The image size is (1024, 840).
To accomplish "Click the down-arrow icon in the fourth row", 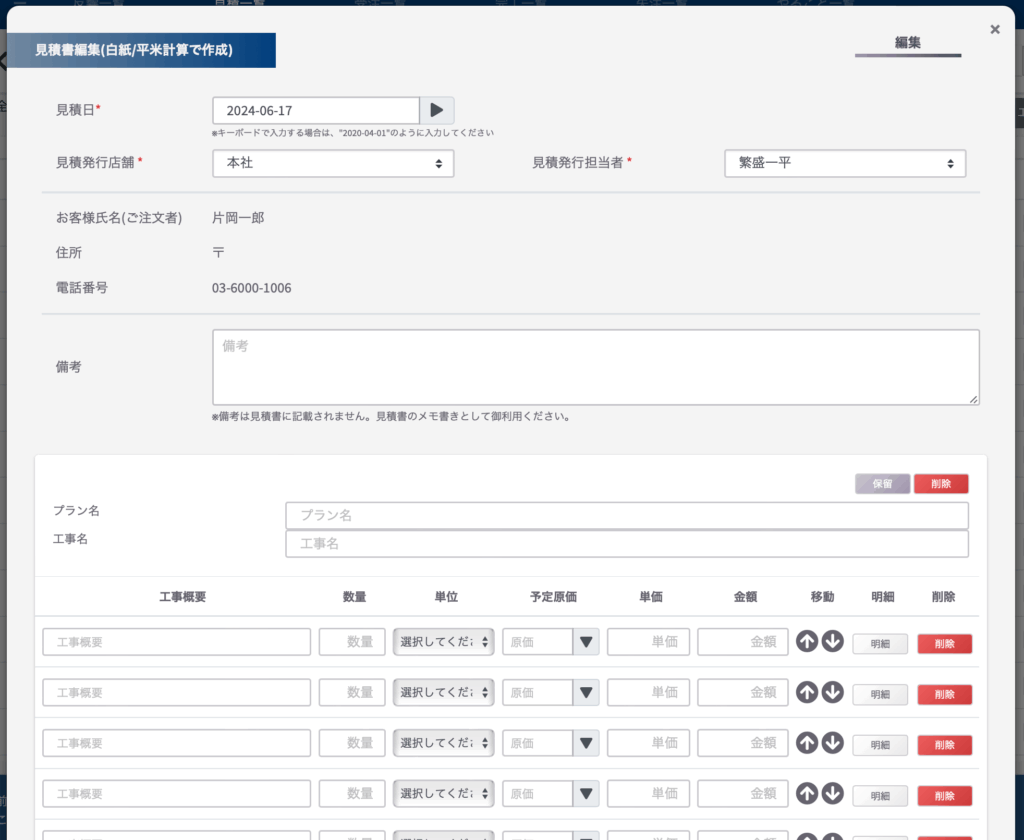I will pyautogui.click(x=832, y=794).
